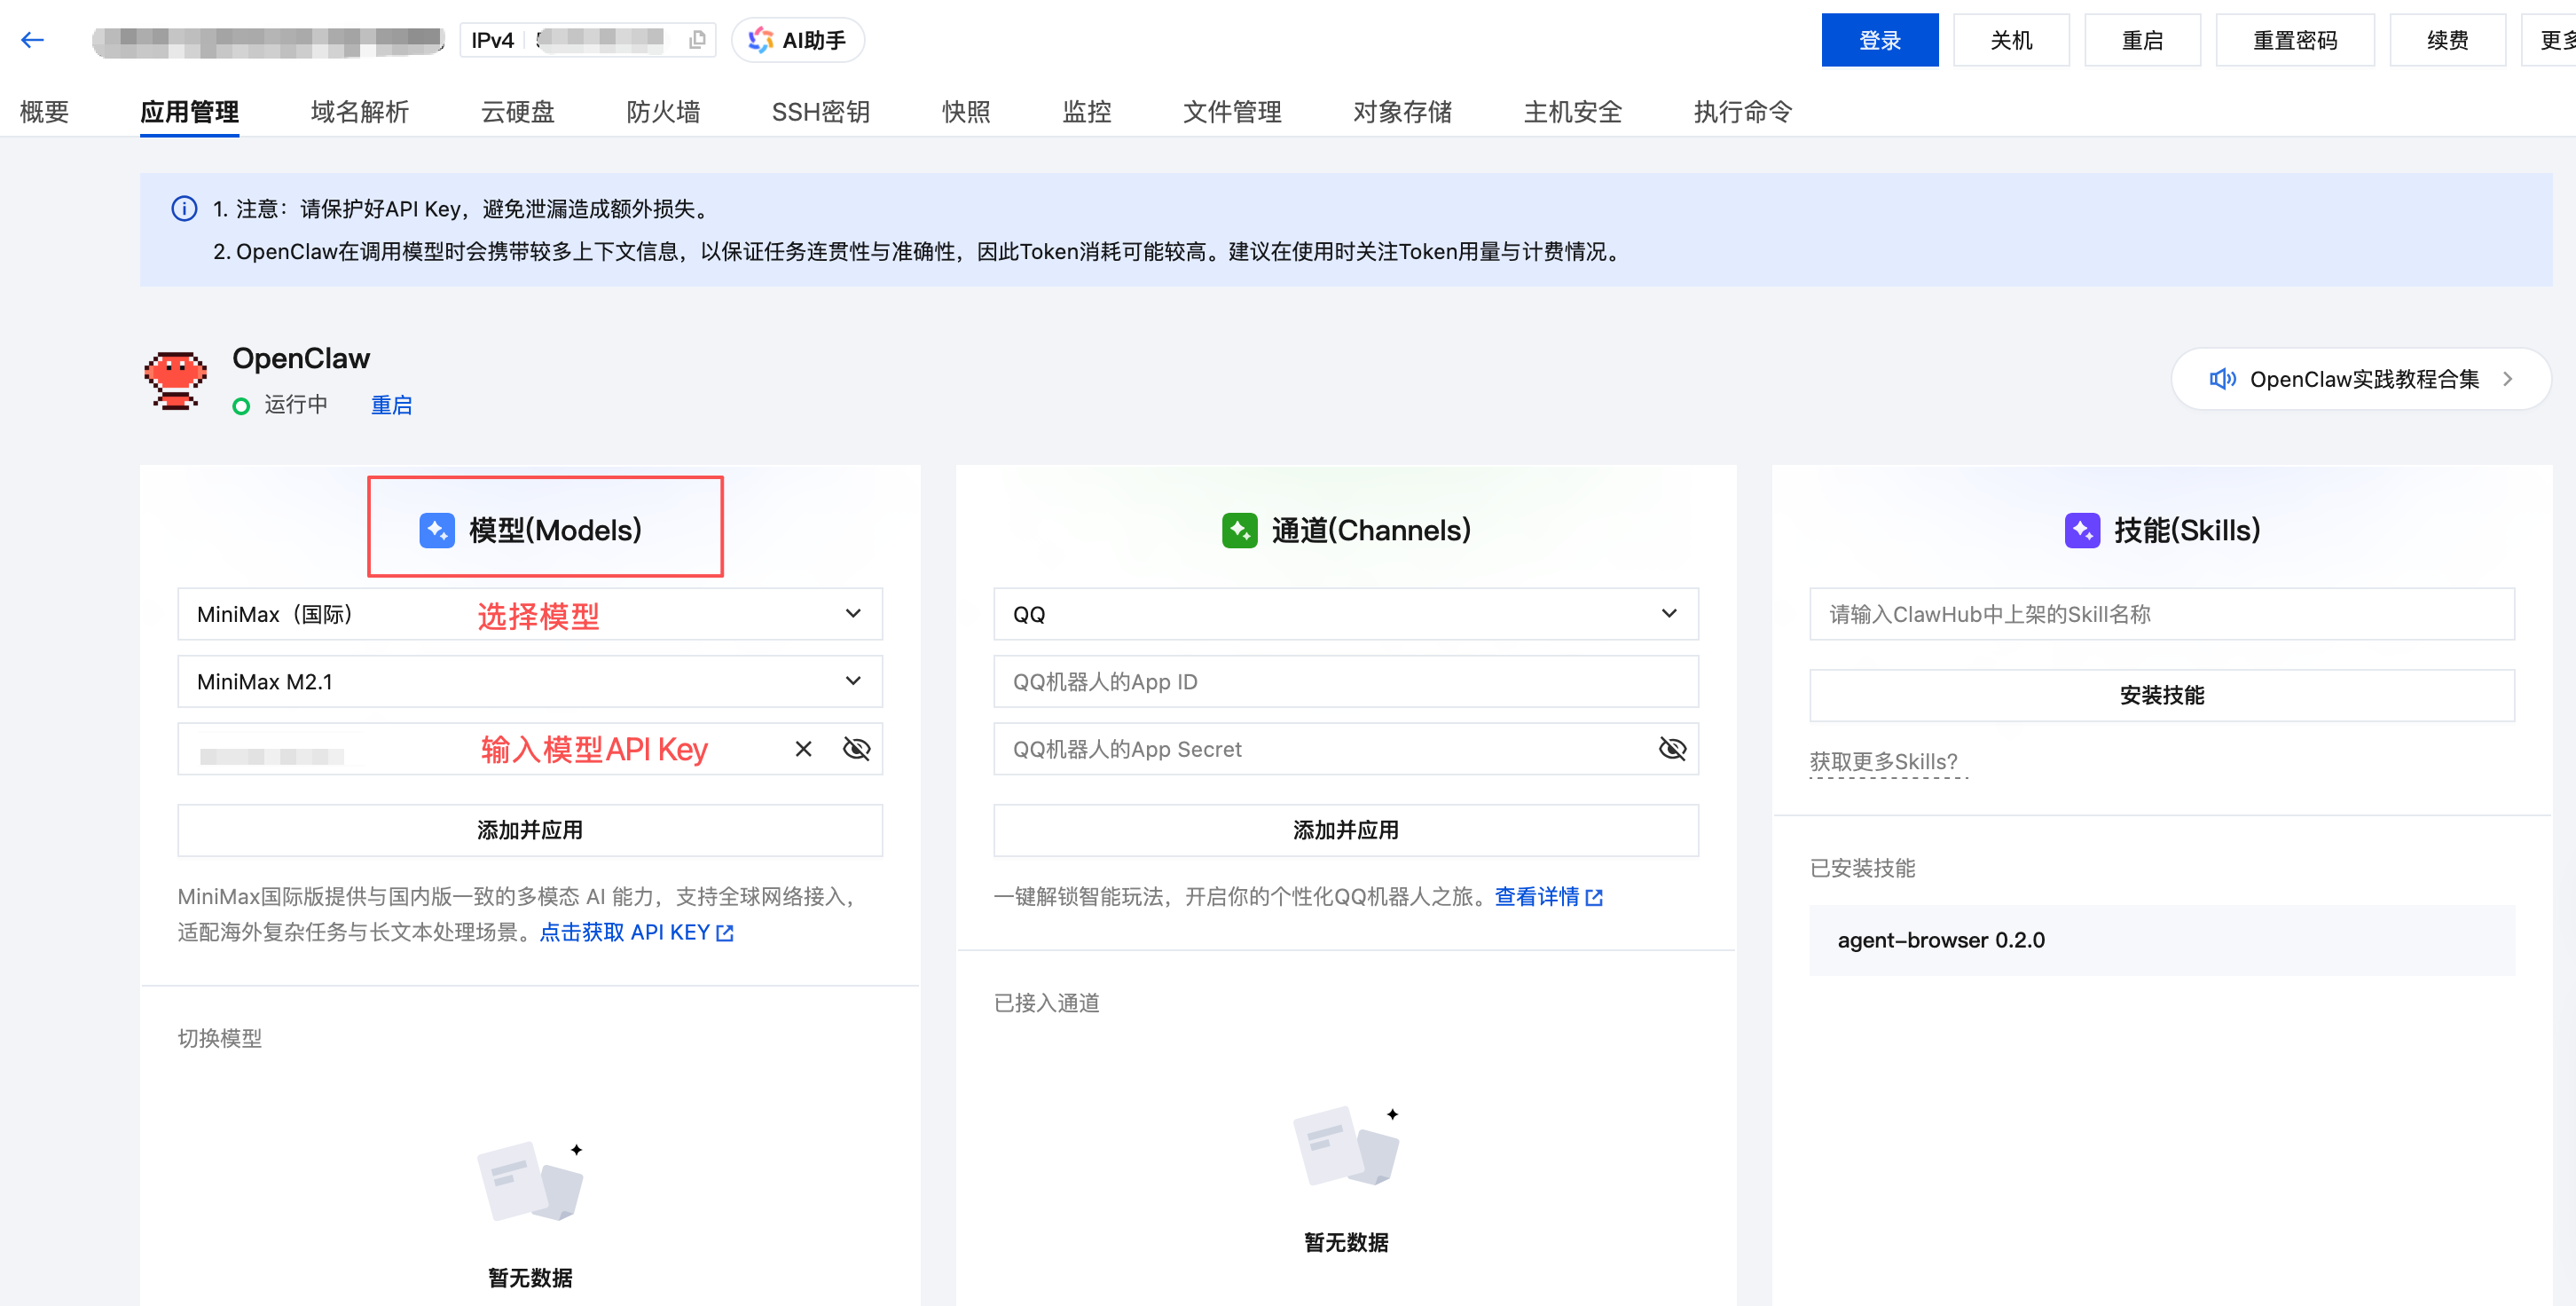Open the AI助手 assistant
Screen dimensions: 2576x1306
tap(797, 39)
